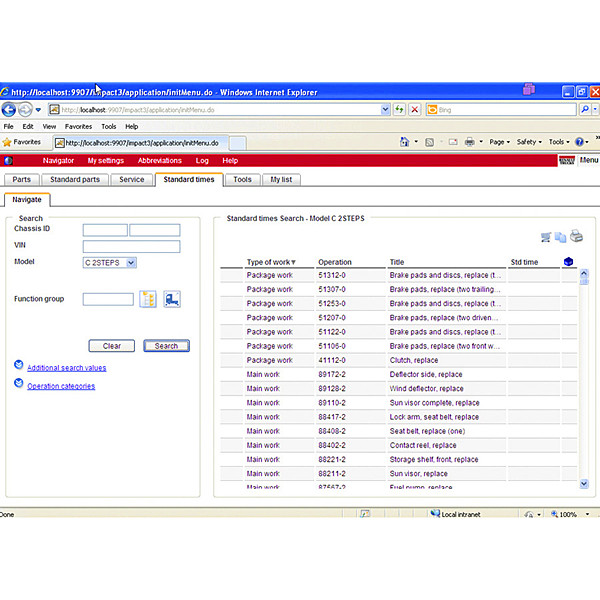Click the VIN input field

[x=131, y=246]
